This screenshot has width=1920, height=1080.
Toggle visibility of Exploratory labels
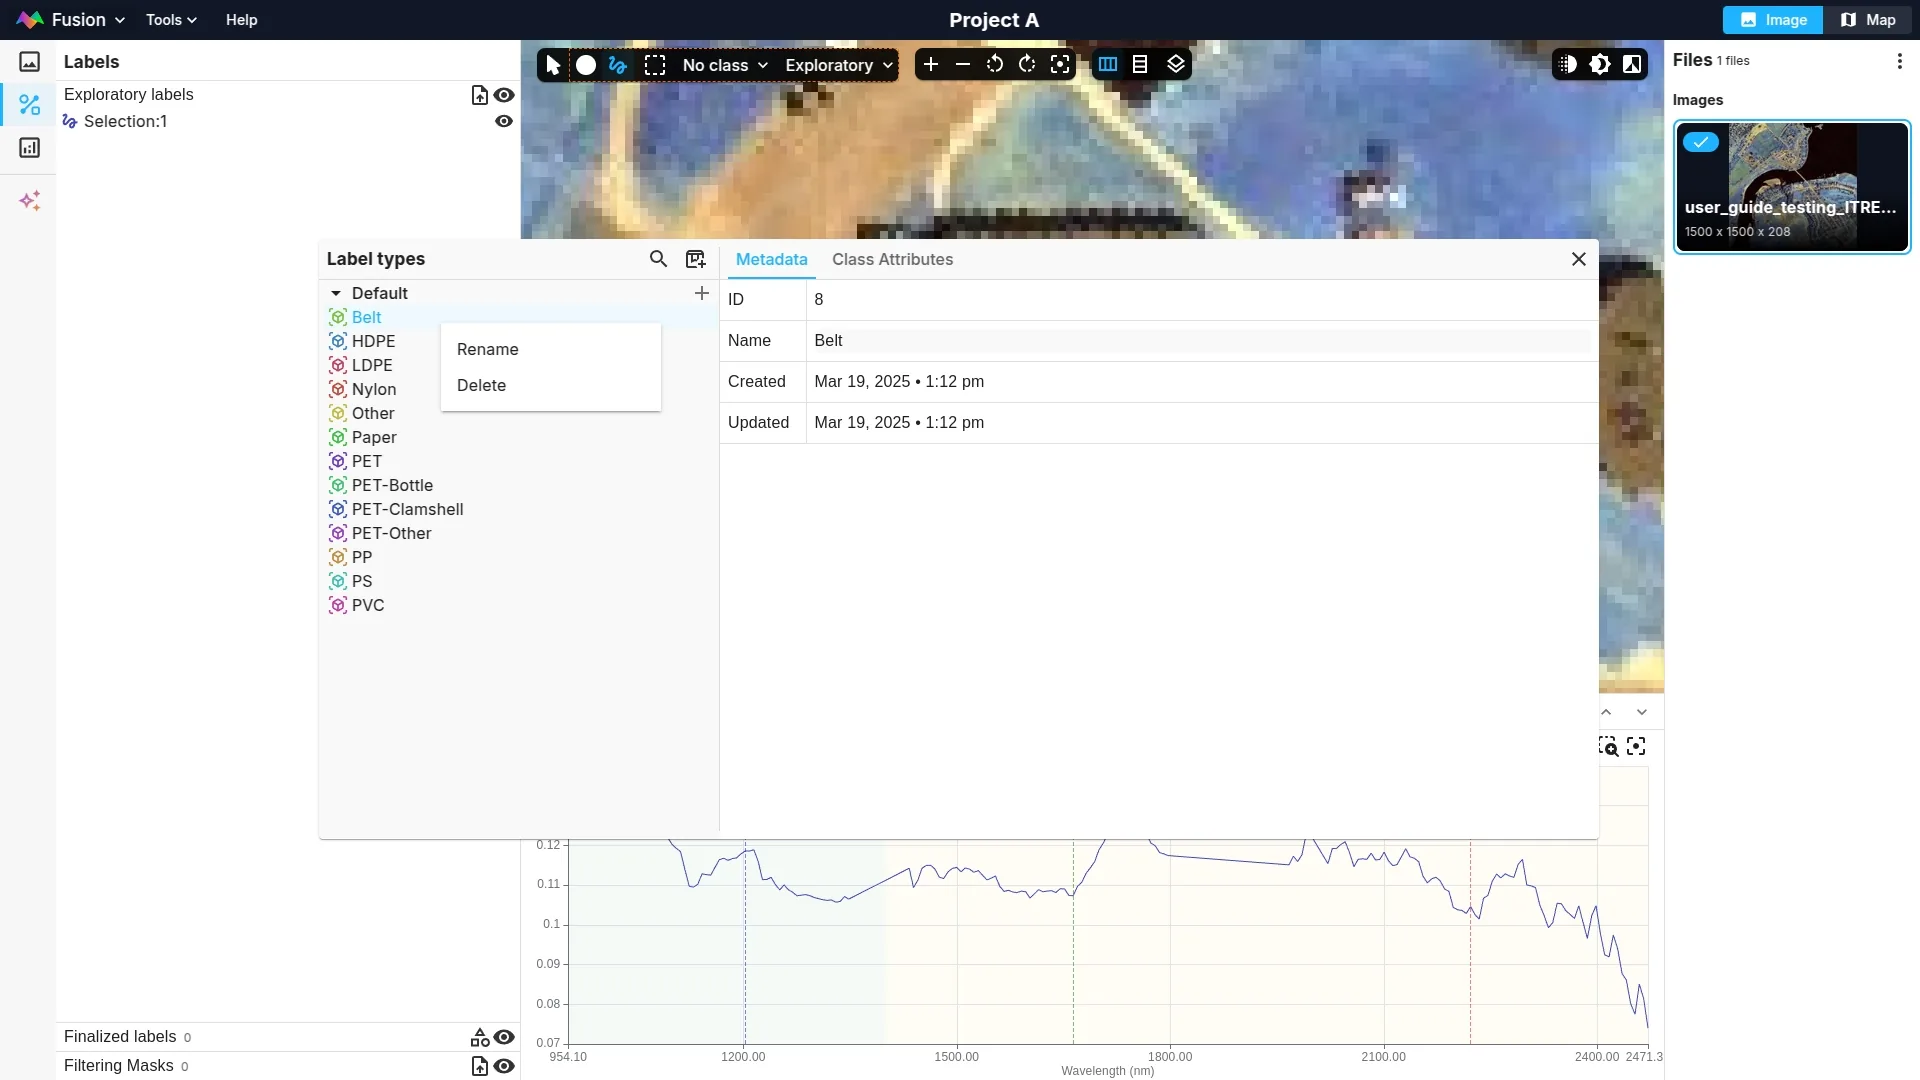(504, 95)
